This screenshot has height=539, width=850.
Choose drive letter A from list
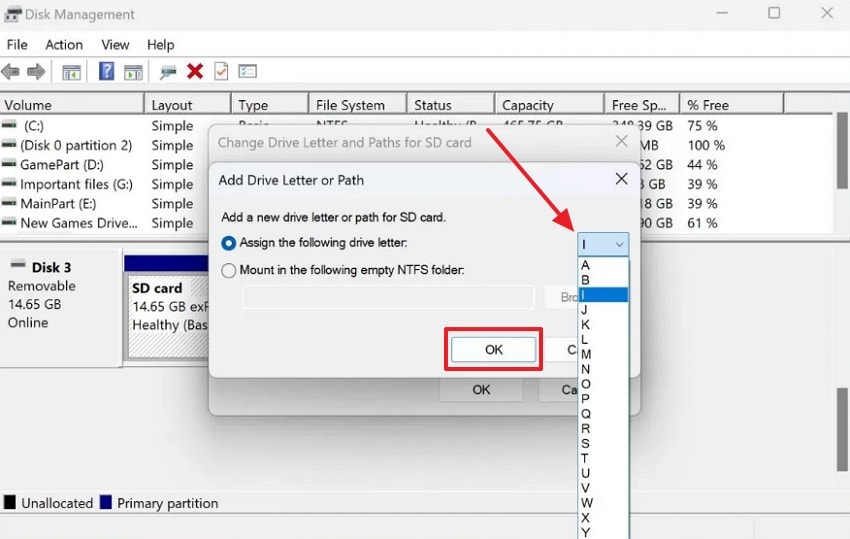[x=603, y=265]
